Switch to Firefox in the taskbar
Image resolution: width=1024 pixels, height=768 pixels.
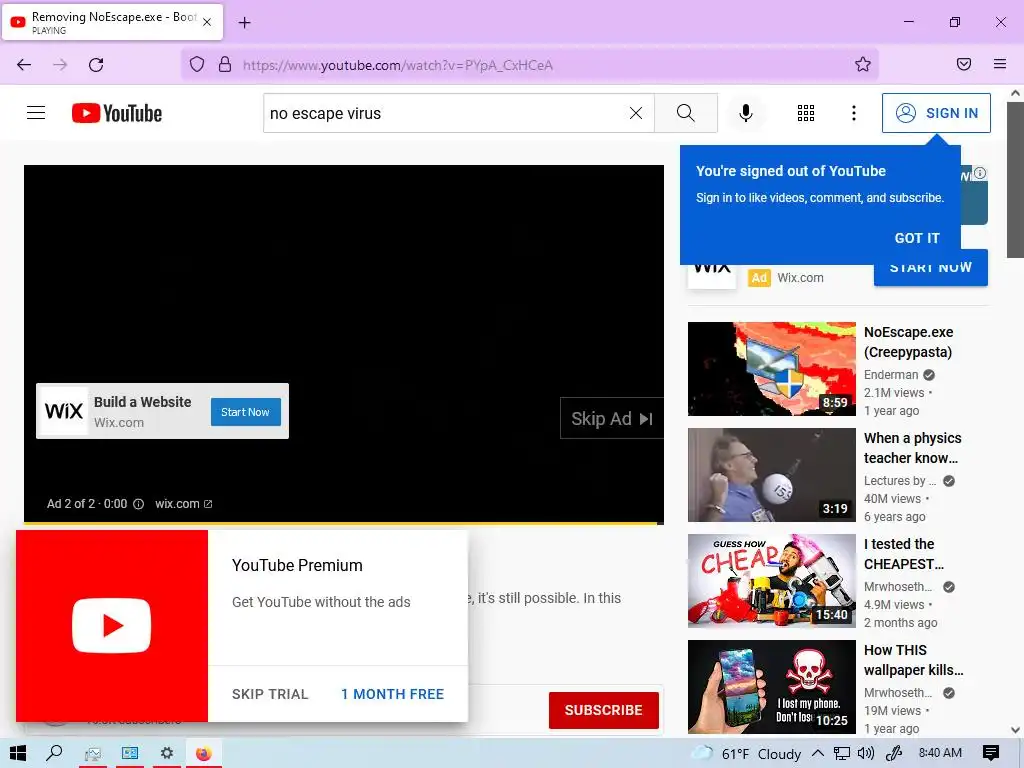tap(204, 754)
